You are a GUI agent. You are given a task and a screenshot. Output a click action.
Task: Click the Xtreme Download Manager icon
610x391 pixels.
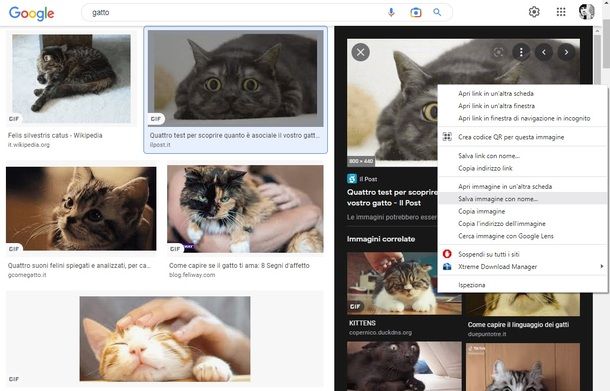tap(447, 267)
